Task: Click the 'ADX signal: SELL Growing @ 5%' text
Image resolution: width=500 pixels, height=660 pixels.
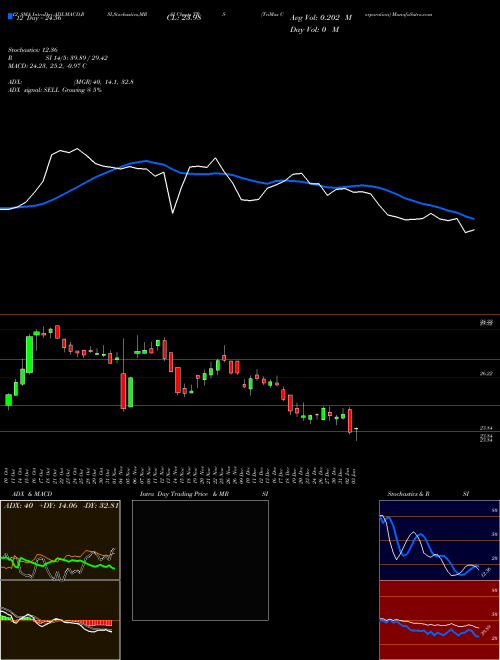Action: pyautogui.click(x=55, y=90)
